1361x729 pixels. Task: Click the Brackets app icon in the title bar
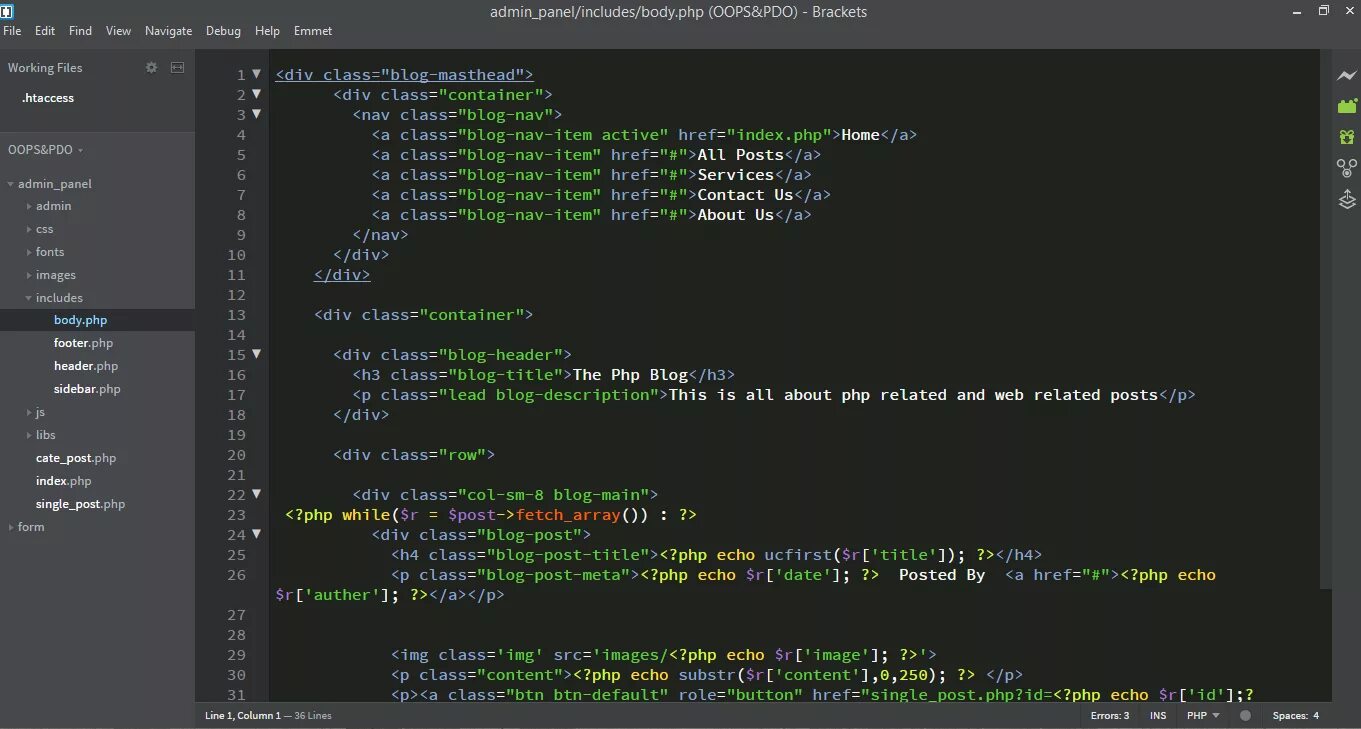tap(8, 11)
